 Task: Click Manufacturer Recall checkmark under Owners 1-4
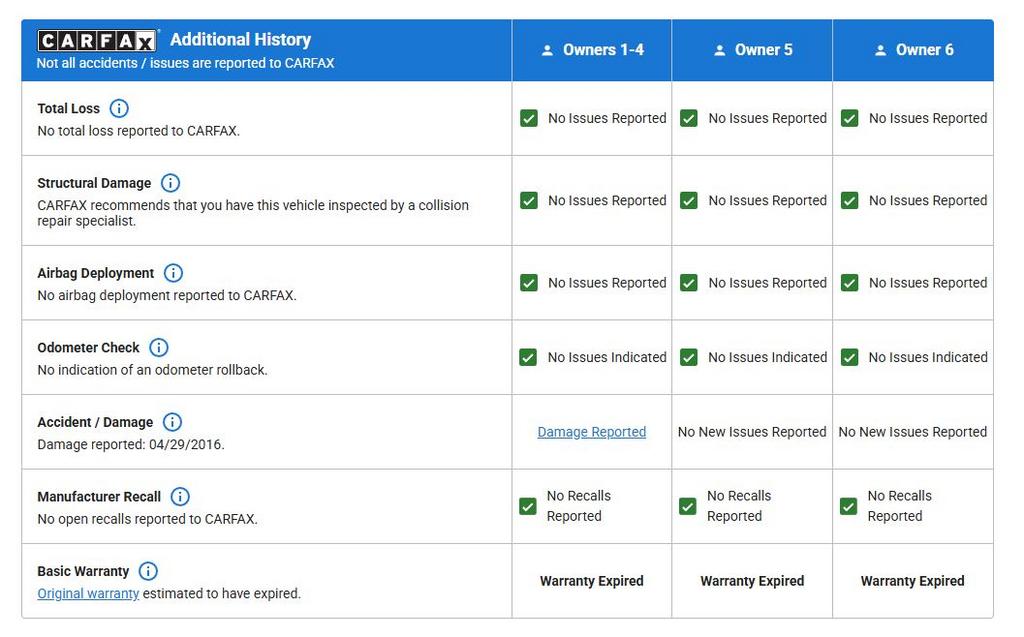coord(528,506)
